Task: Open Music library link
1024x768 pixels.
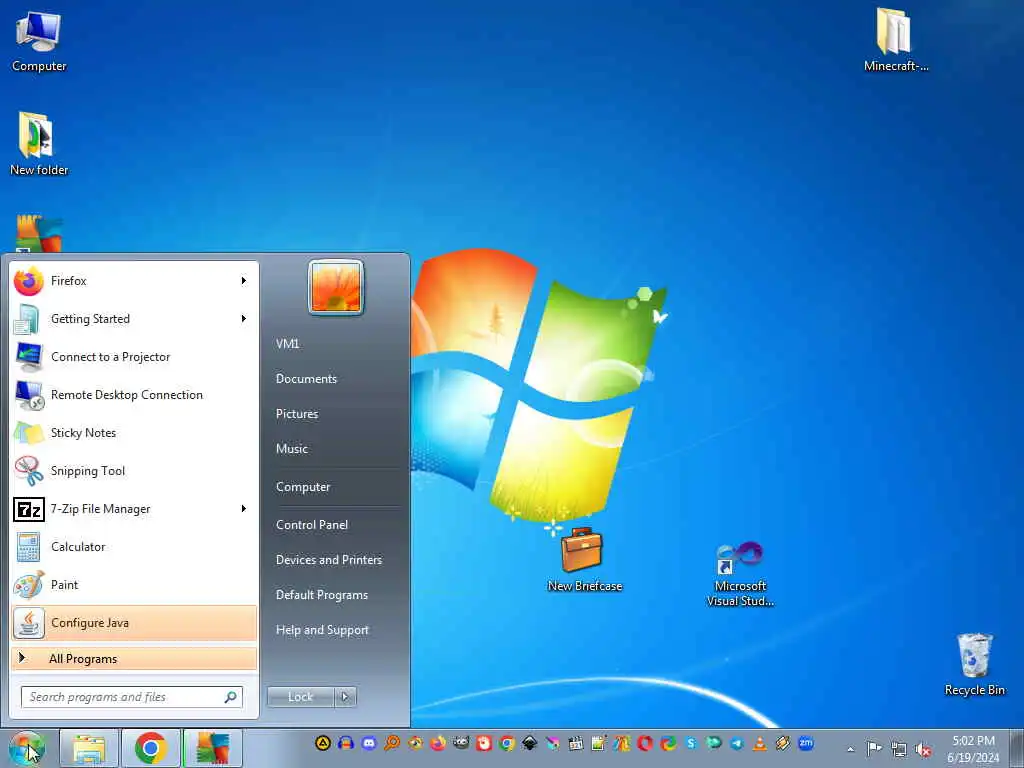Action: coord(292,449)
